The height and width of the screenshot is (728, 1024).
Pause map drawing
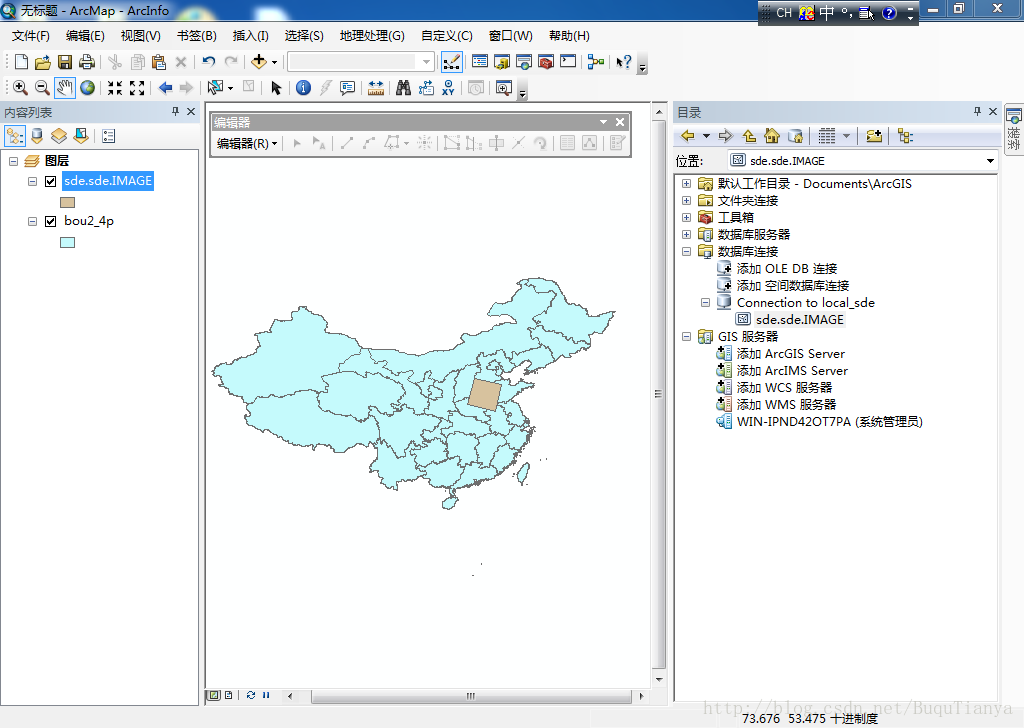(x=266, y=695)
